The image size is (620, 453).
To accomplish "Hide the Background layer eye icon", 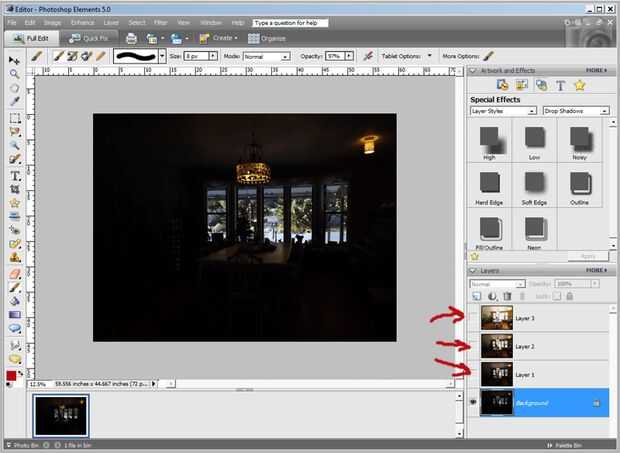I will click(x=473, y=402).
